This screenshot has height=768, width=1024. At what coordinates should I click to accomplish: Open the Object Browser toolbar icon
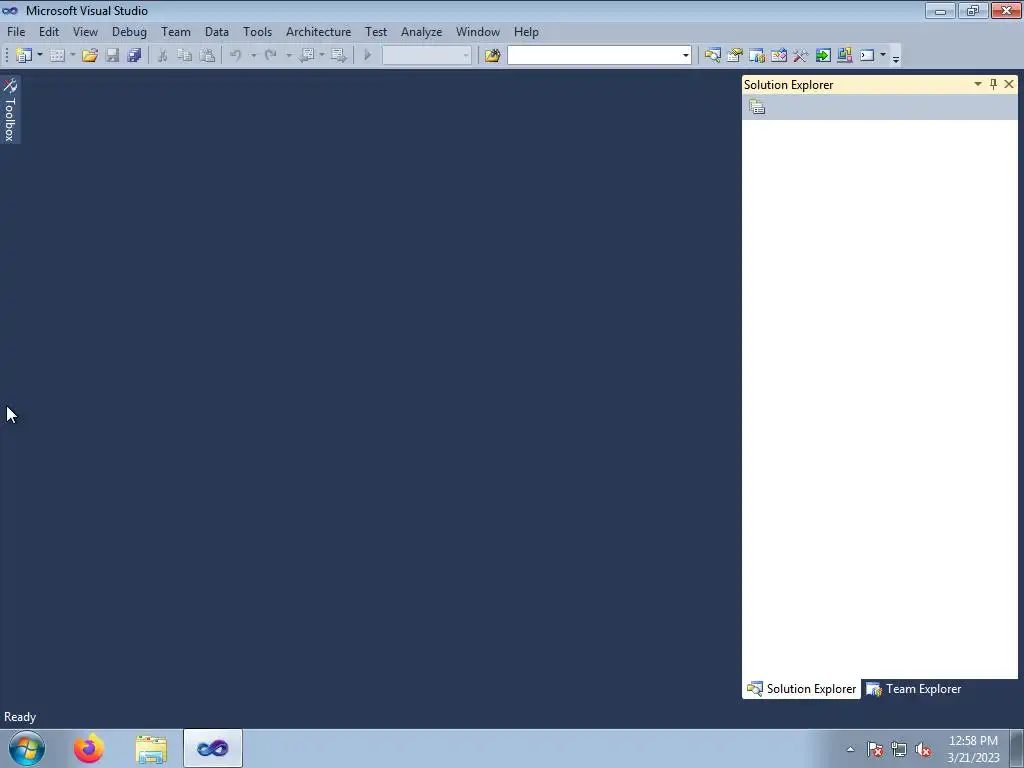(779, 56)
